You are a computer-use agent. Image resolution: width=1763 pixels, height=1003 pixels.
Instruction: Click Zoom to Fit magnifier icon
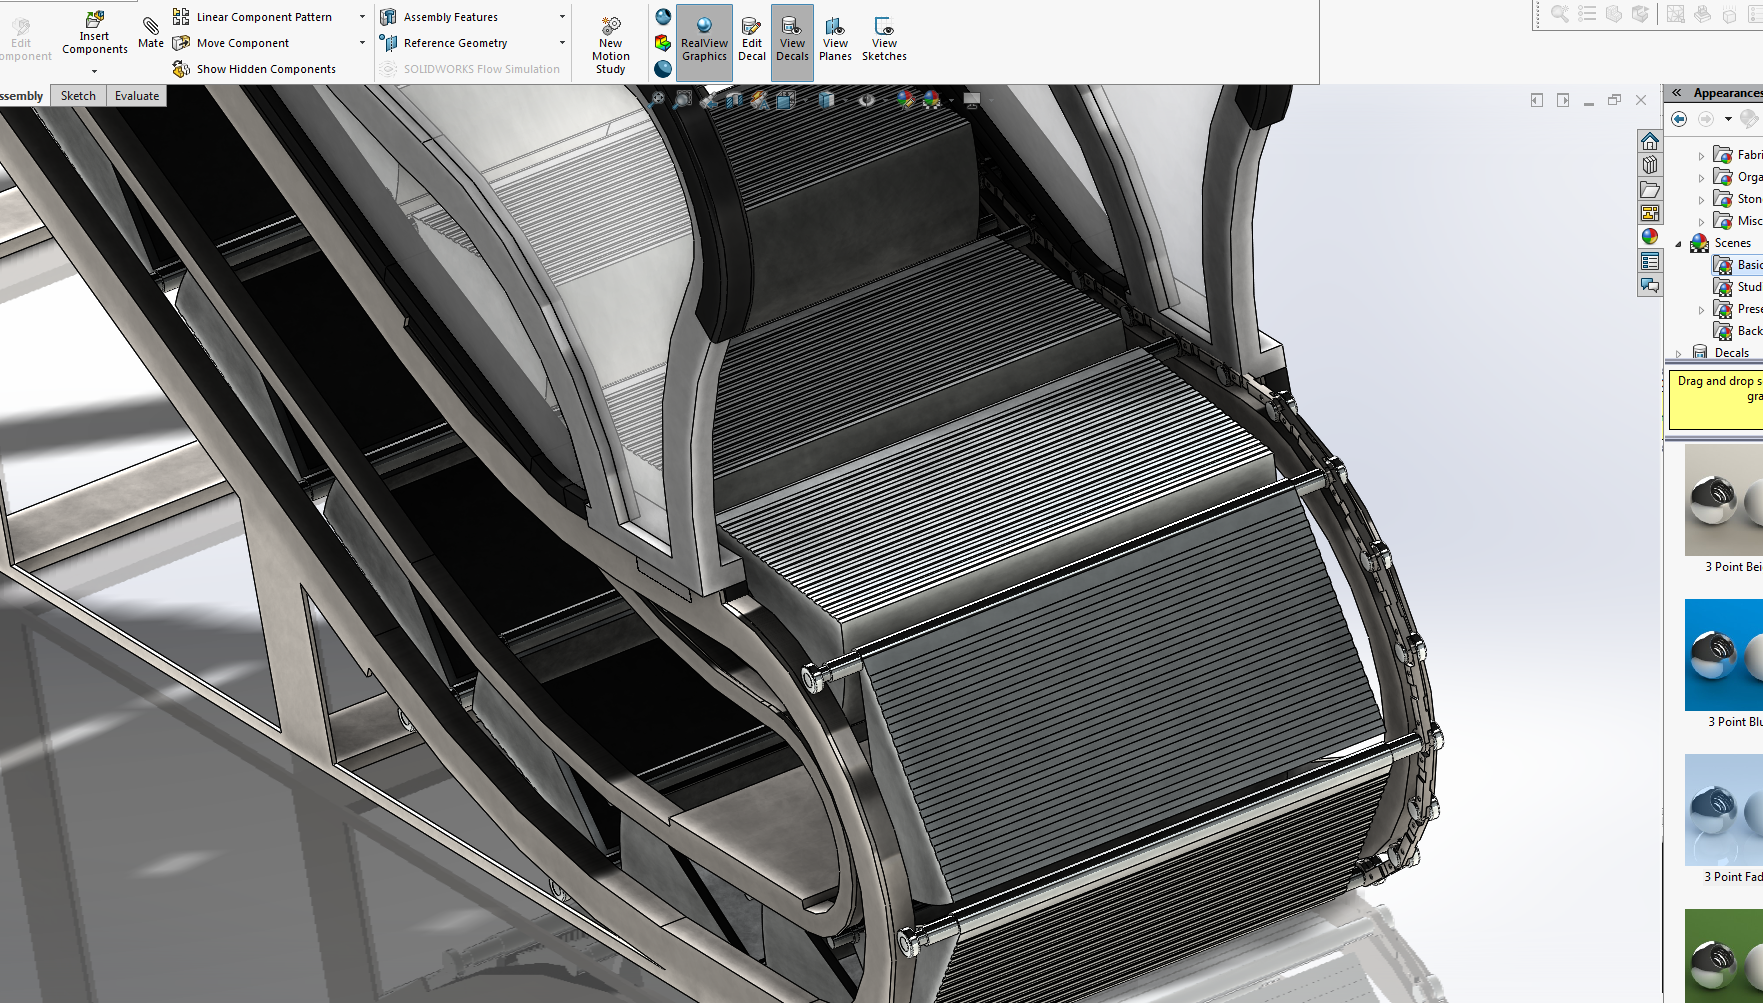tap(656, 99)
